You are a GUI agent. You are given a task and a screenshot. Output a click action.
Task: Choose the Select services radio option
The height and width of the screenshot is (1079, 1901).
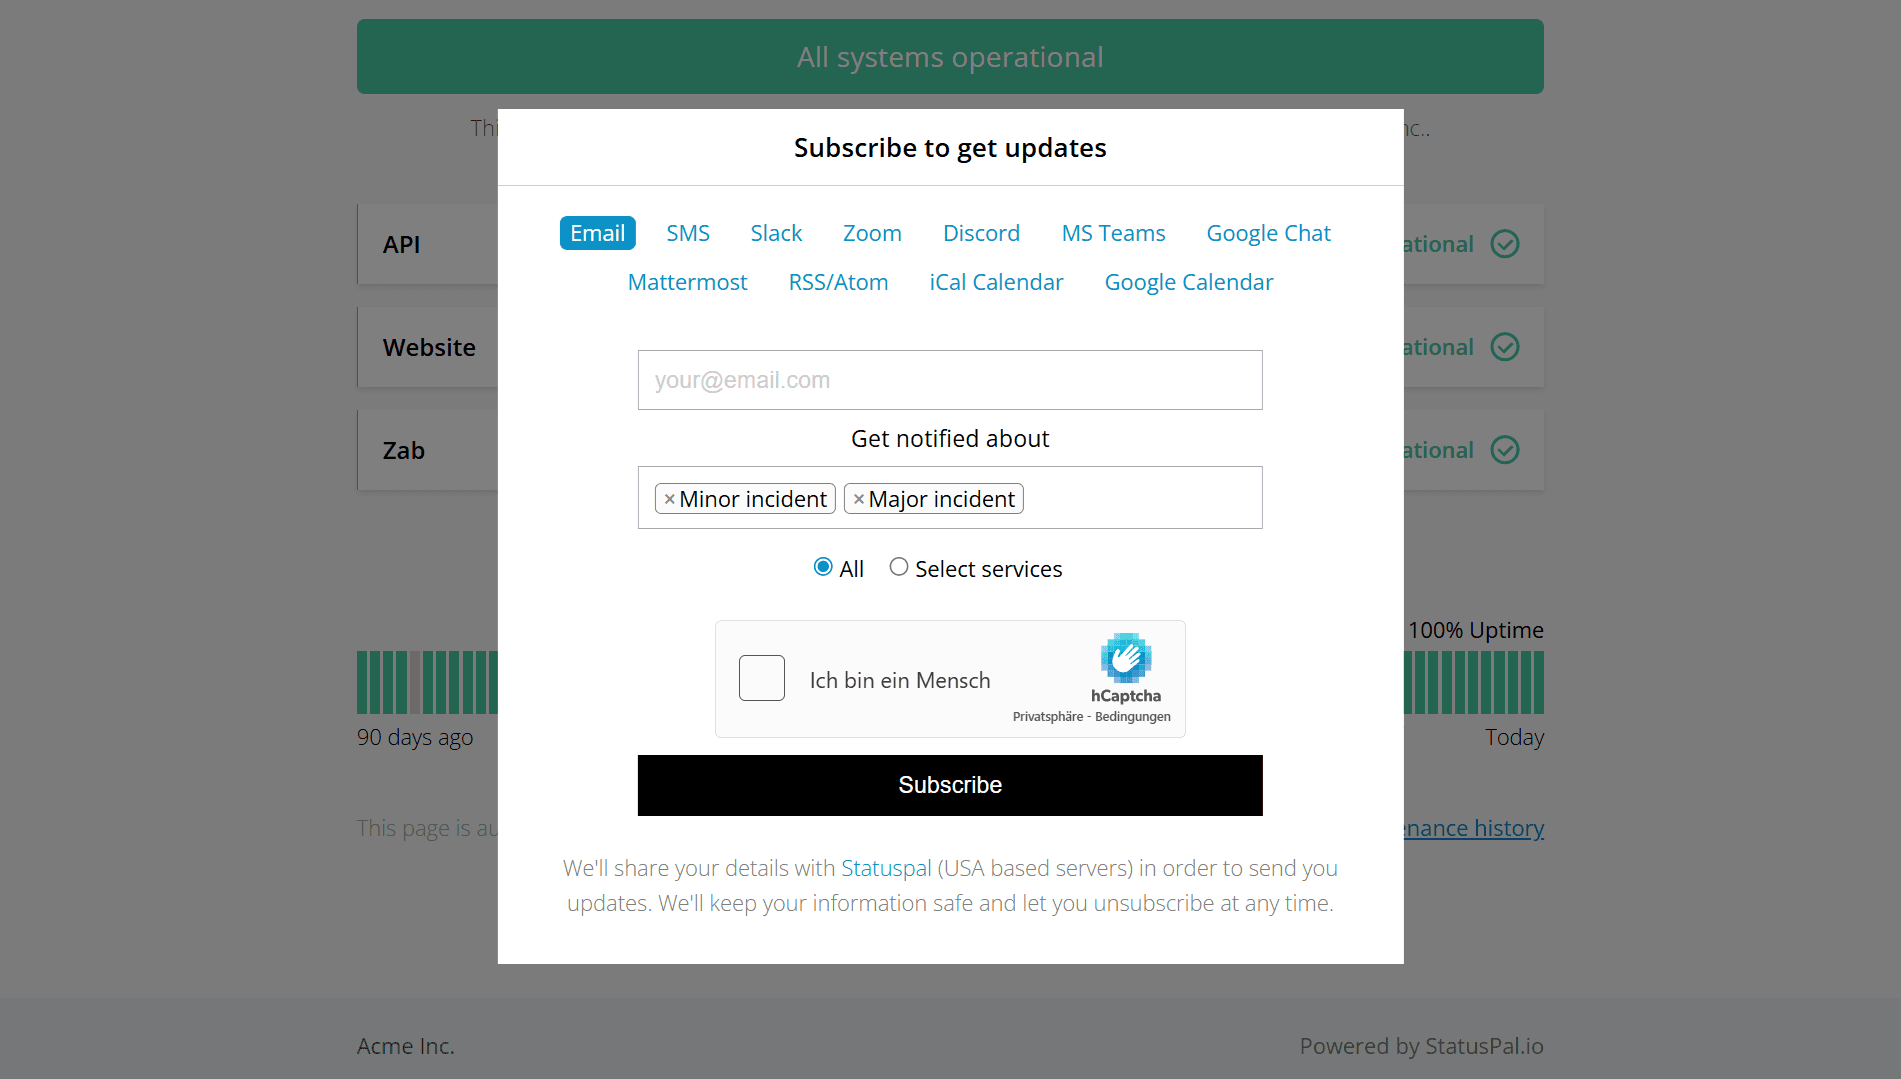tap(898, 566)
